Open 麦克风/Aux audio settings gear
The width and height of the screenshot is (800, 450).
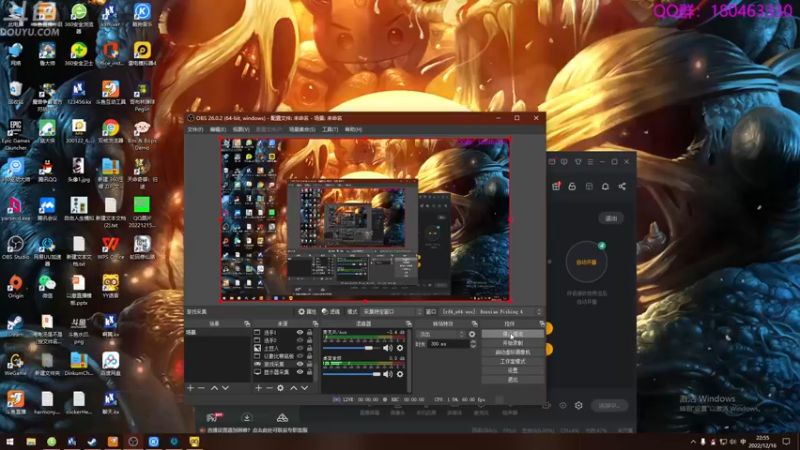(x=400, y=348)
